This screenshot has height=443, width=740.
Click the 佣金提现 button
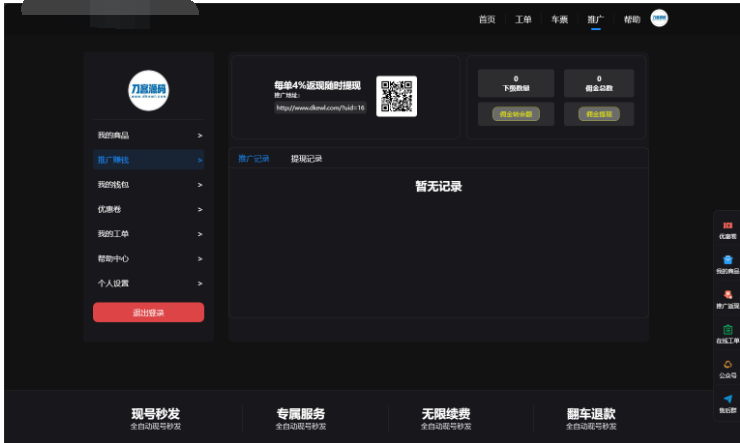pyautogui.click(x=599, y=114)
